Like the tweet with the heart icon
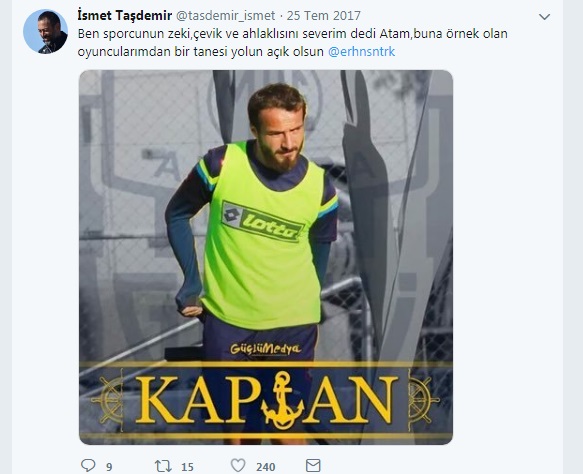The image size is (583, 474). [x=238, y=465]
